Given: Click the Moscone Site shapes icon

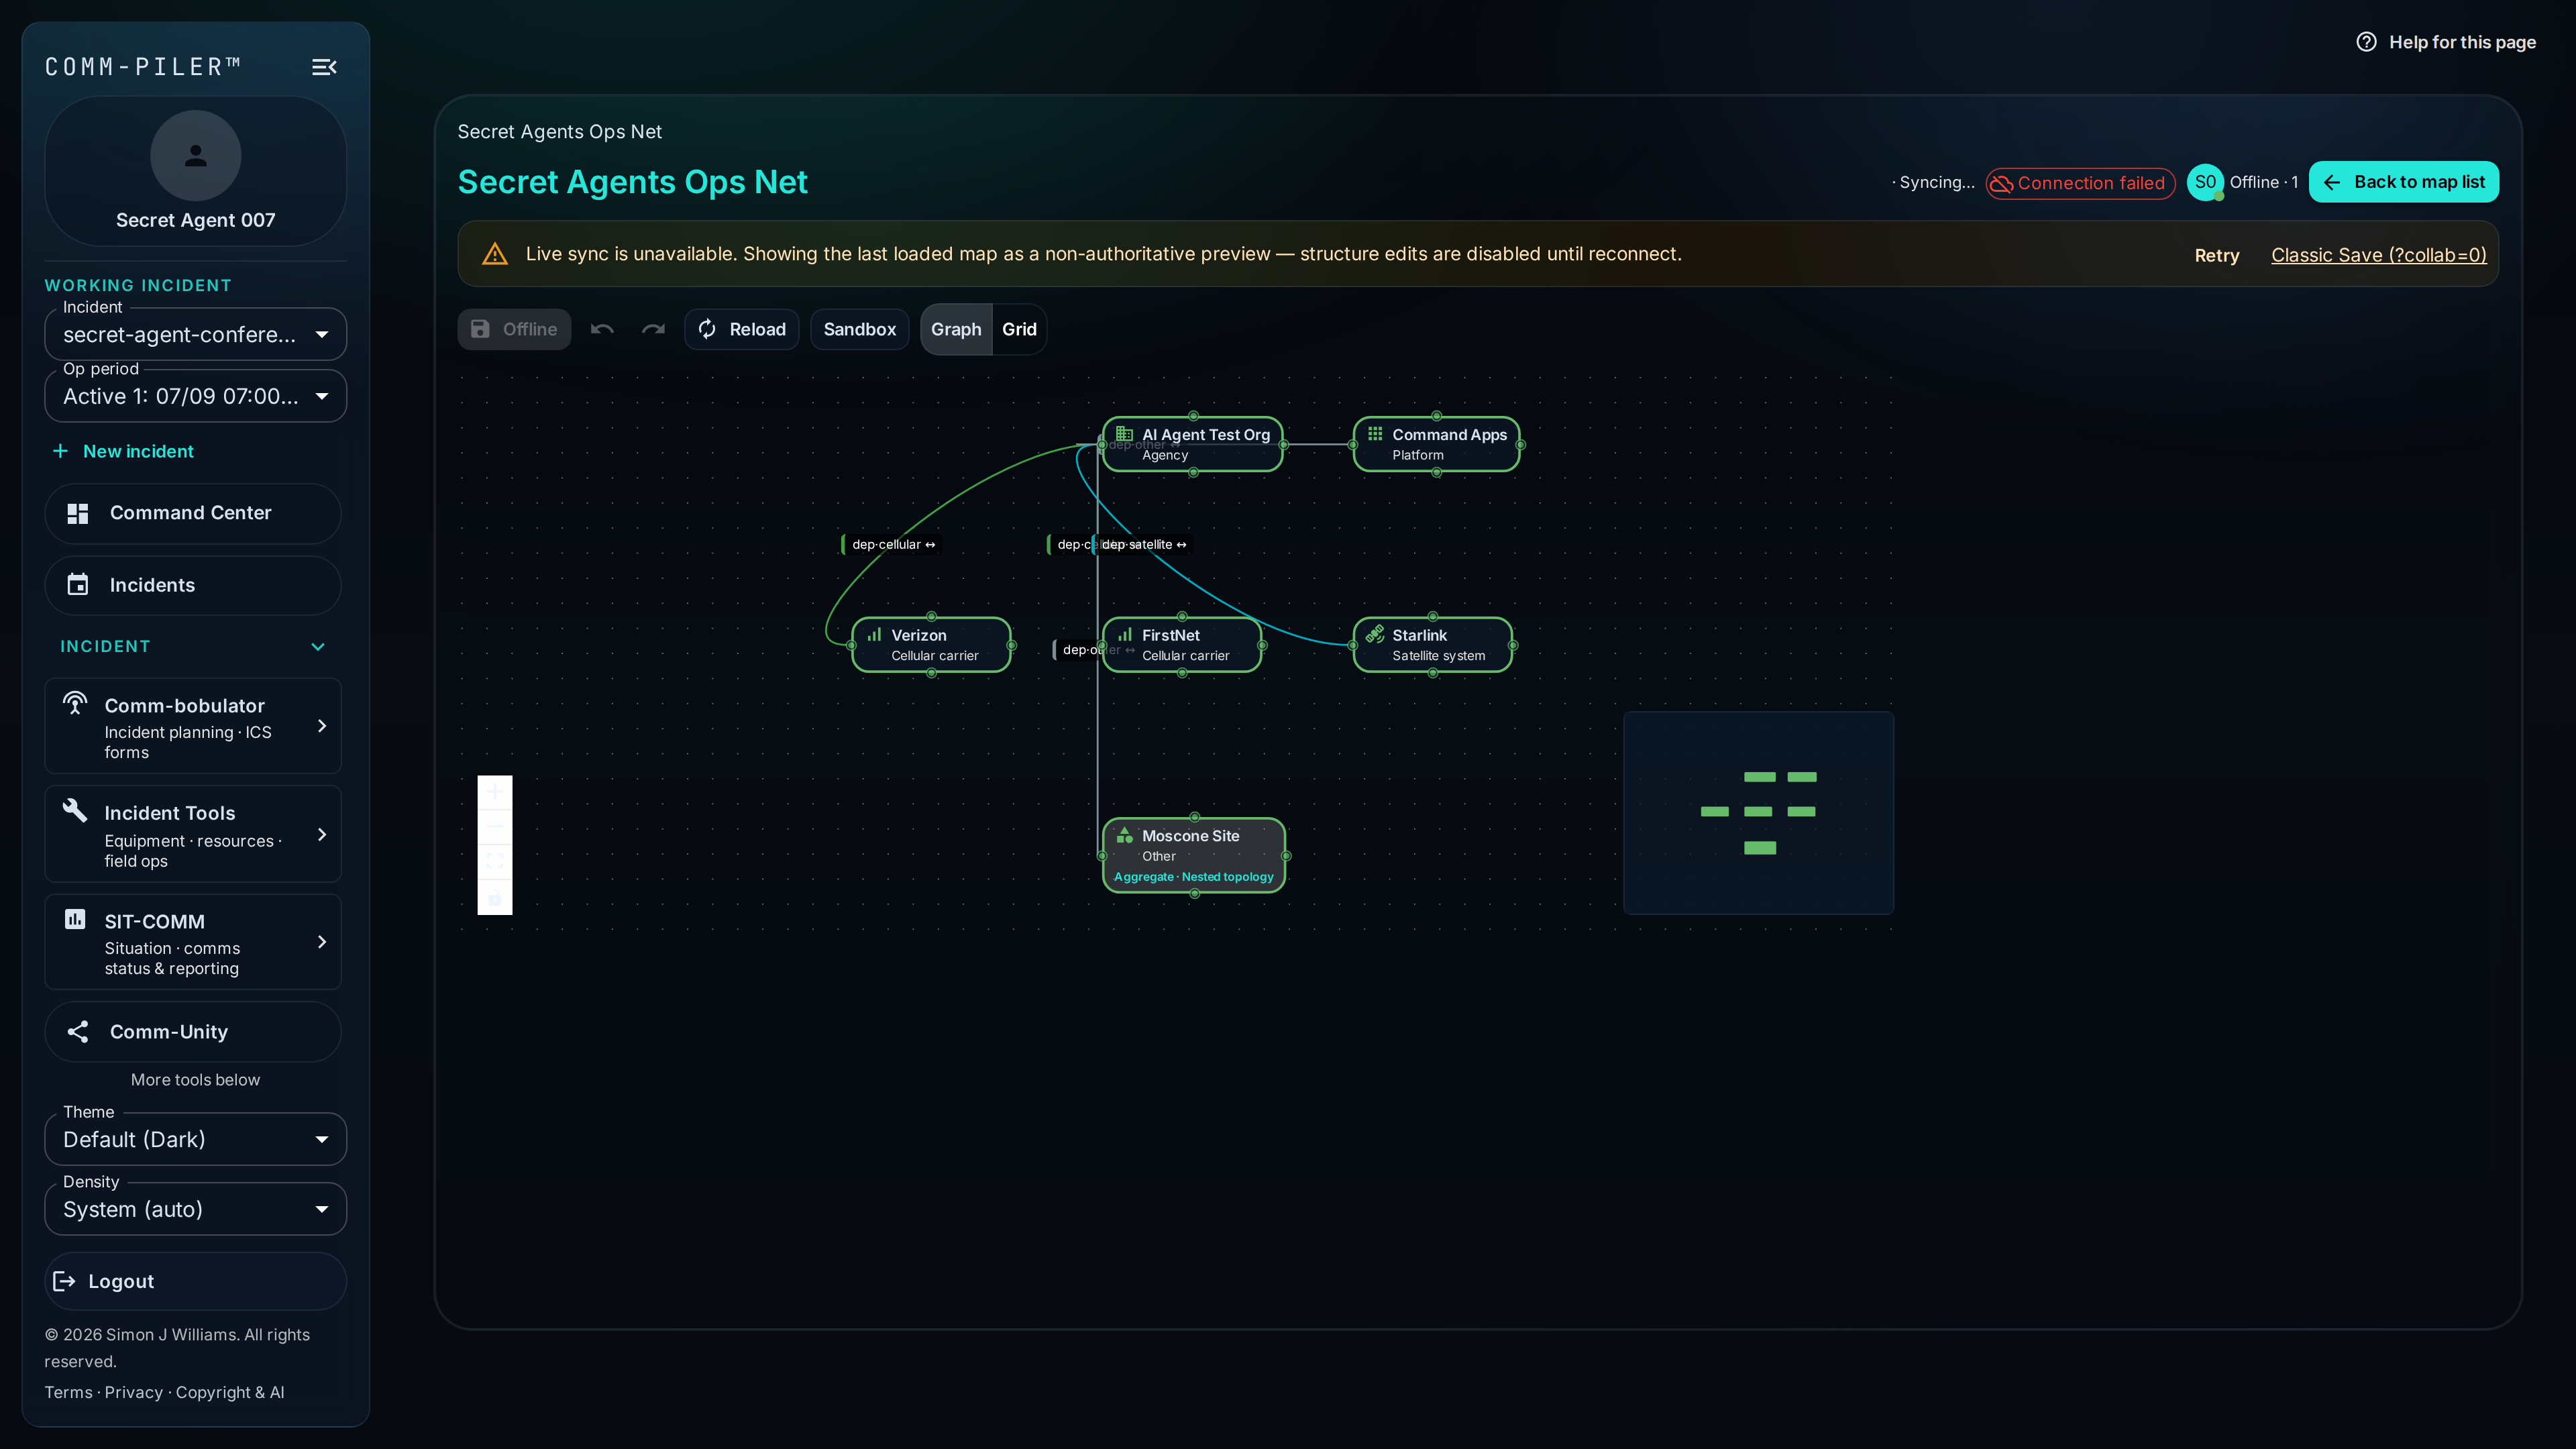Looking at the screenshot, I should [1124, 835].
